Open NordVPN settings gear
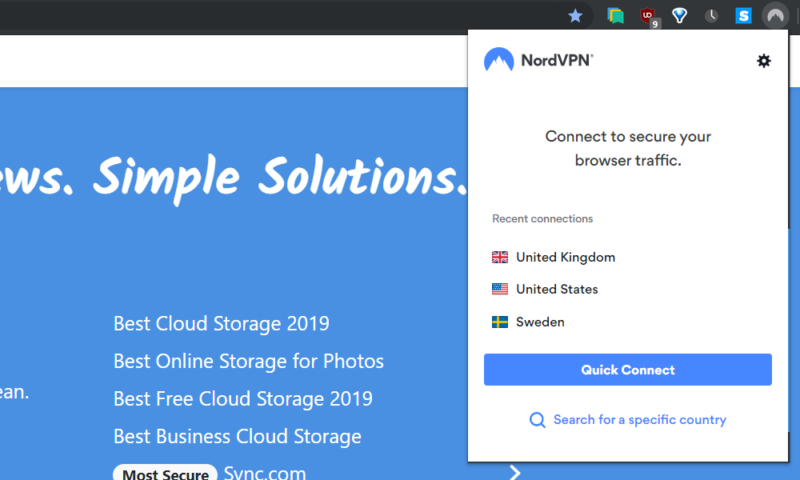 764,61
